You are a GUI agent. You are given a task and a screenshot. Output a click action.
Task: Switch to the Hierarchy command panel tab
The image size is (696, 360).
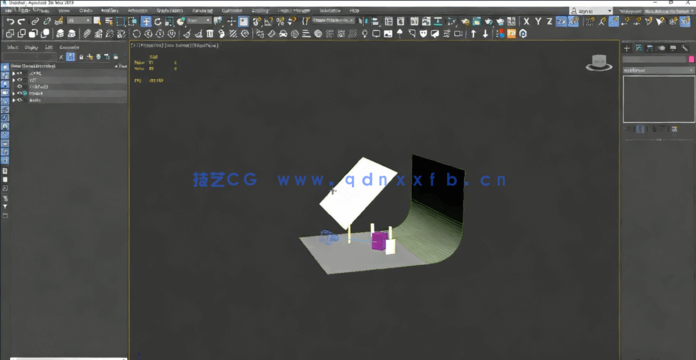[x=650, y=48]
